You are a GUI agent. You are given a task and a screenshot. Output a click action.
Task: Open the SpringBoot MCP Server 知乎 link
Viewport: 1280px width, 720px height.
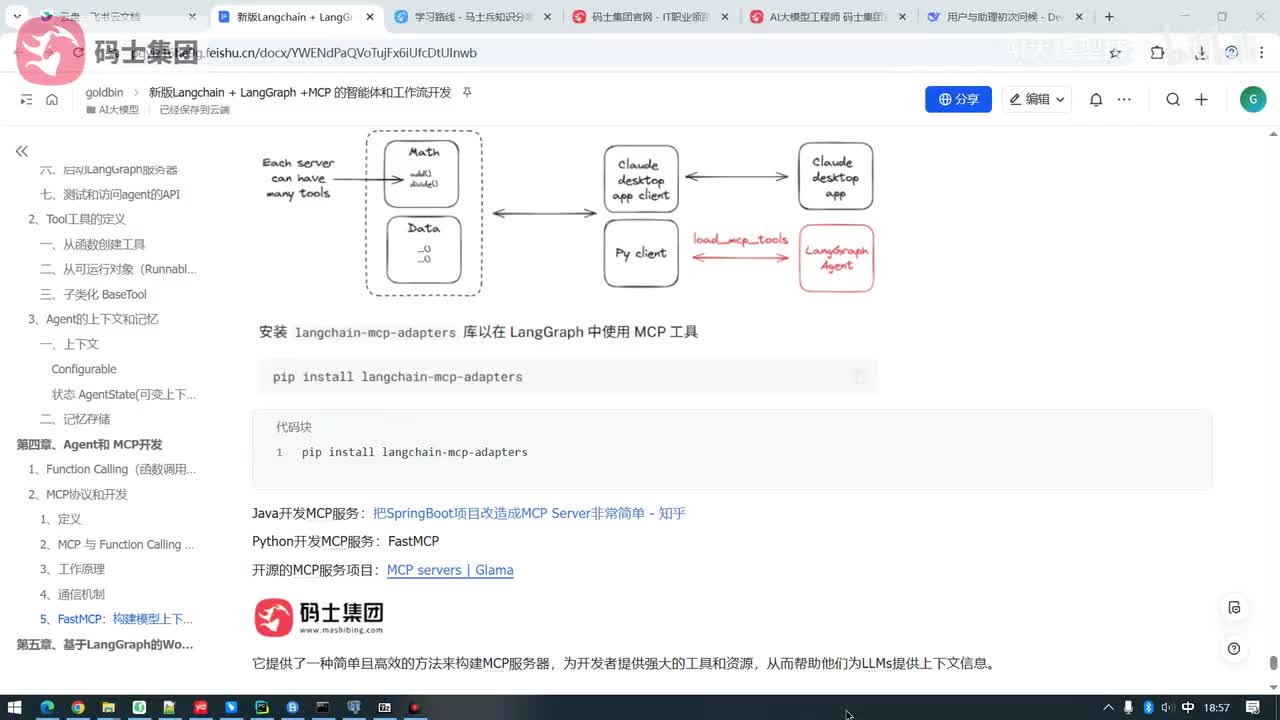(529, 513)
